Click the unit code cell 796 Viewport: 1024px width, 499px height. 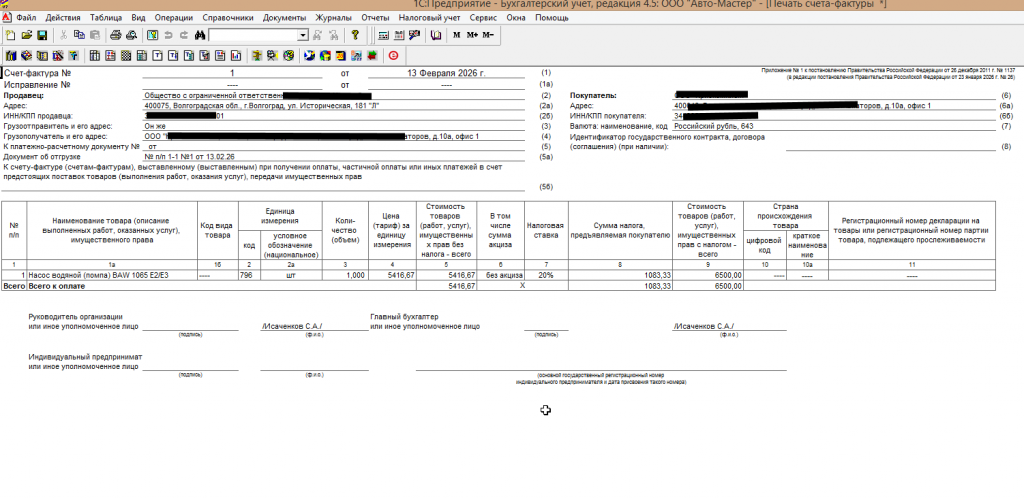[x=249, y=276]
